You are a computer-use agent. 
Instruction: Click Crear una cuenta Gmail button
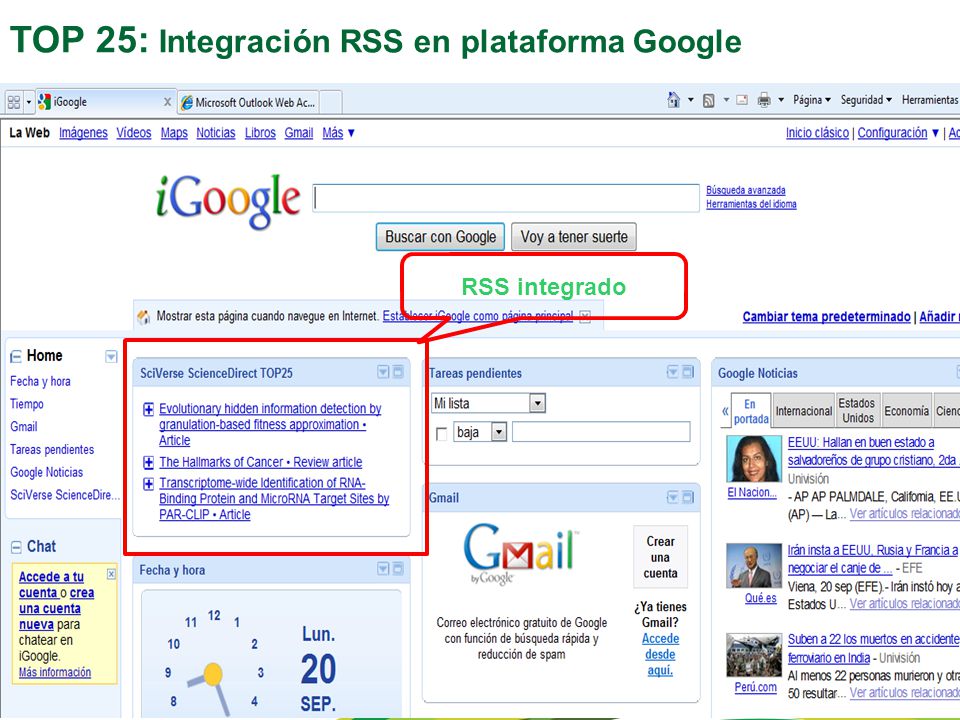tap(660, 557)
